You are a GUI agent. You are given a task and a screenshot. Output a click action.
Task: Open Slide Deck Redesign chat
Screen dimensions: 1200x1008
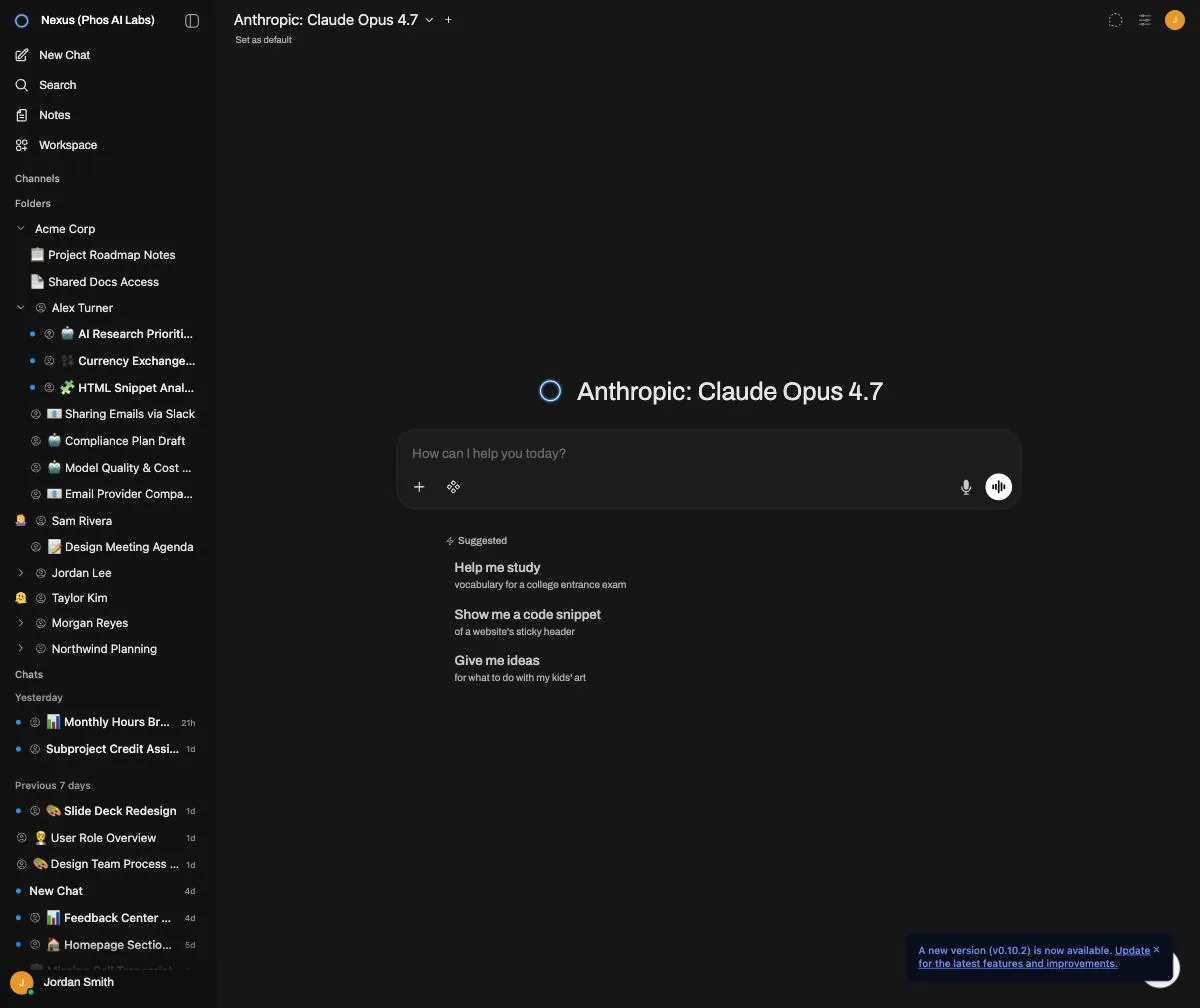click(107, 811)
